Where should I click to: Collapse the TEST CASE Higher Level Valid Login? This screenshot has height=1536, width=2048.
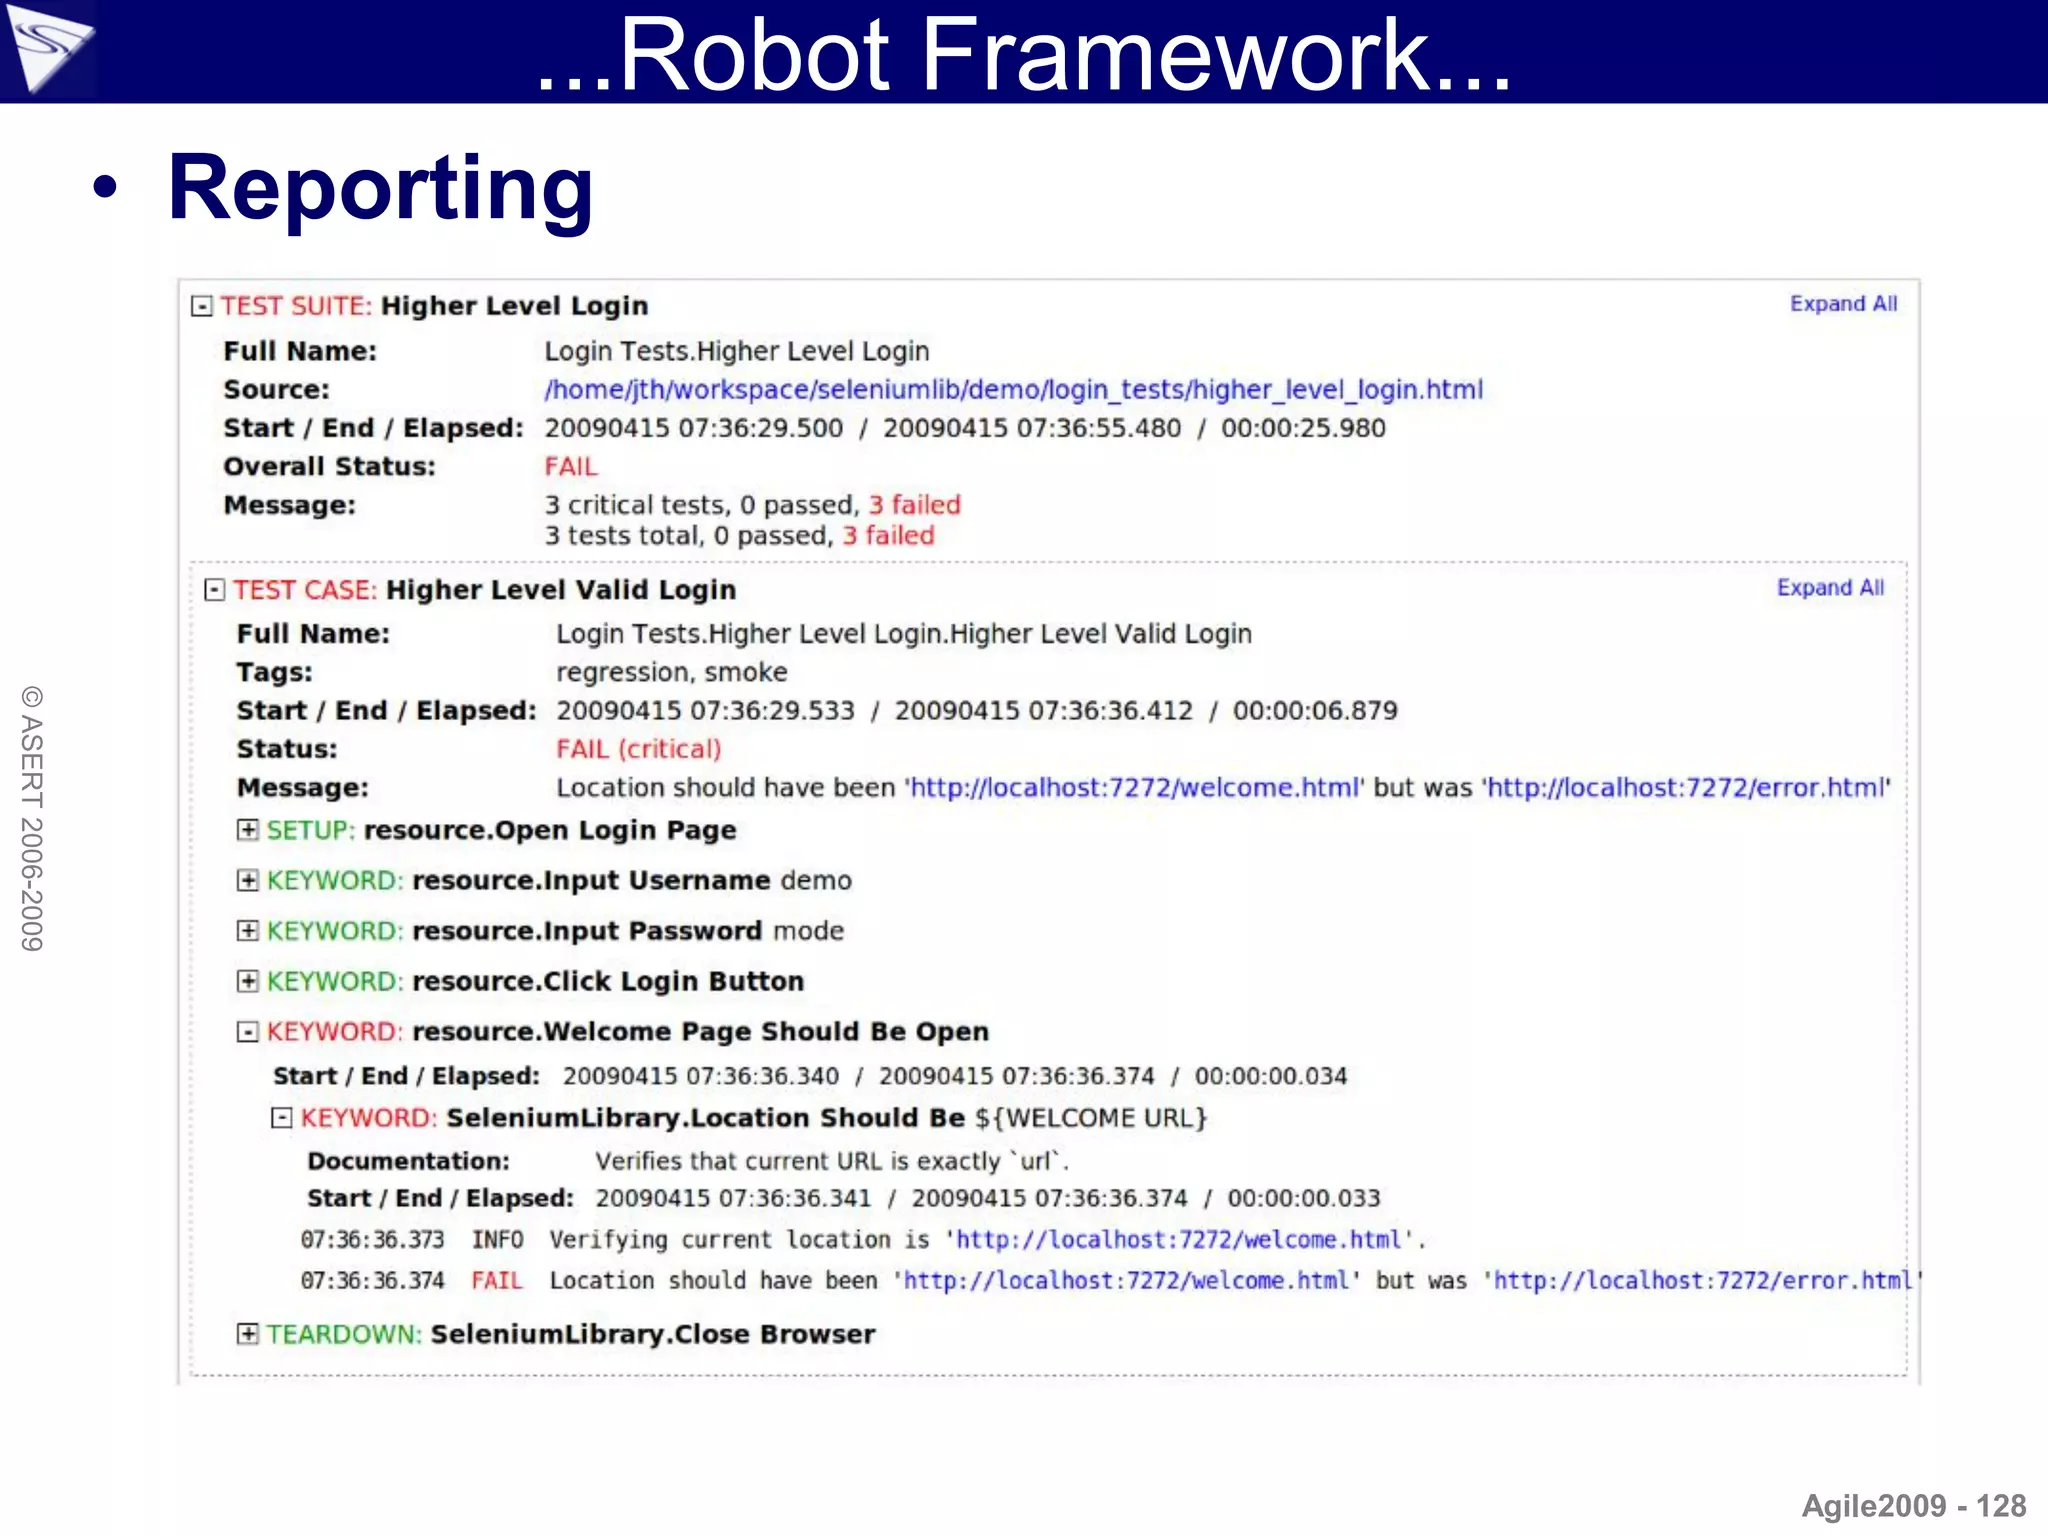click(214, 590)
